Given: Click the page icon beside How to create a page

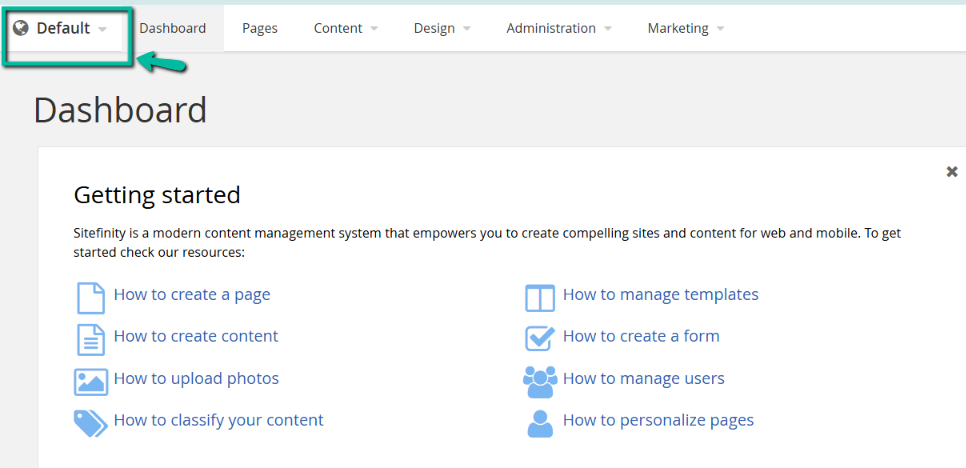Looking at the screenshot, I should click(91, 298).
